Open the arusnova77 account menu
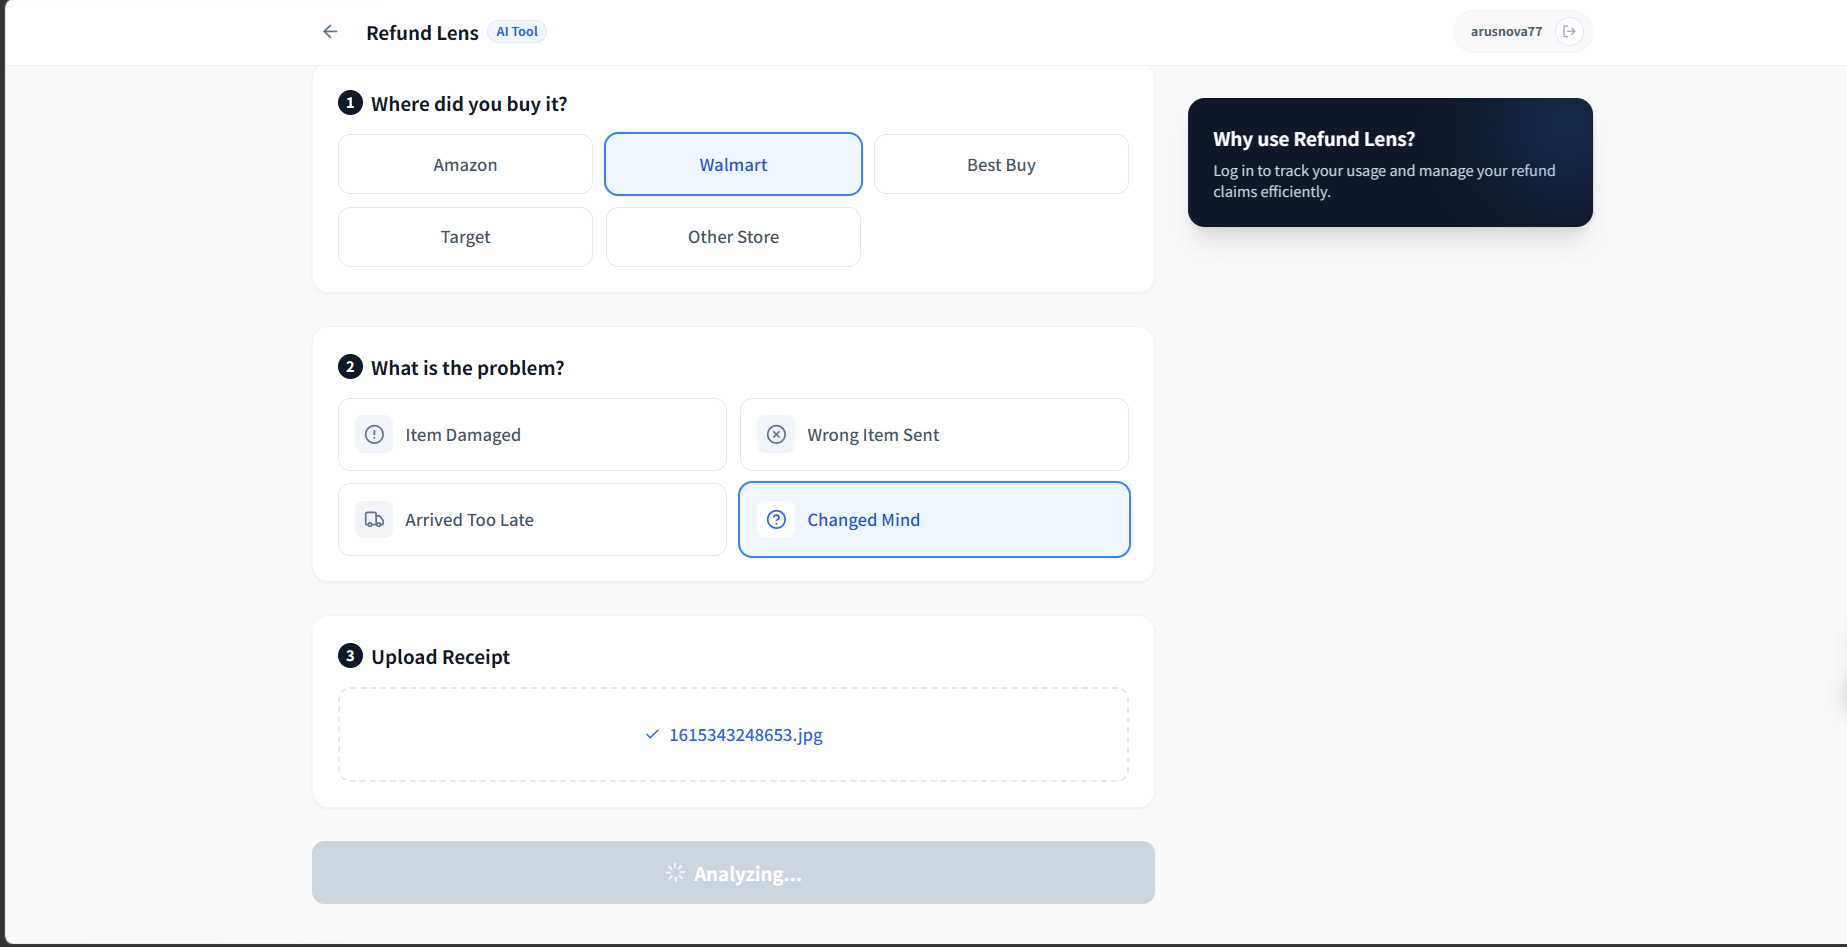Screen dimensions: 1847x947 (1506, 31)
